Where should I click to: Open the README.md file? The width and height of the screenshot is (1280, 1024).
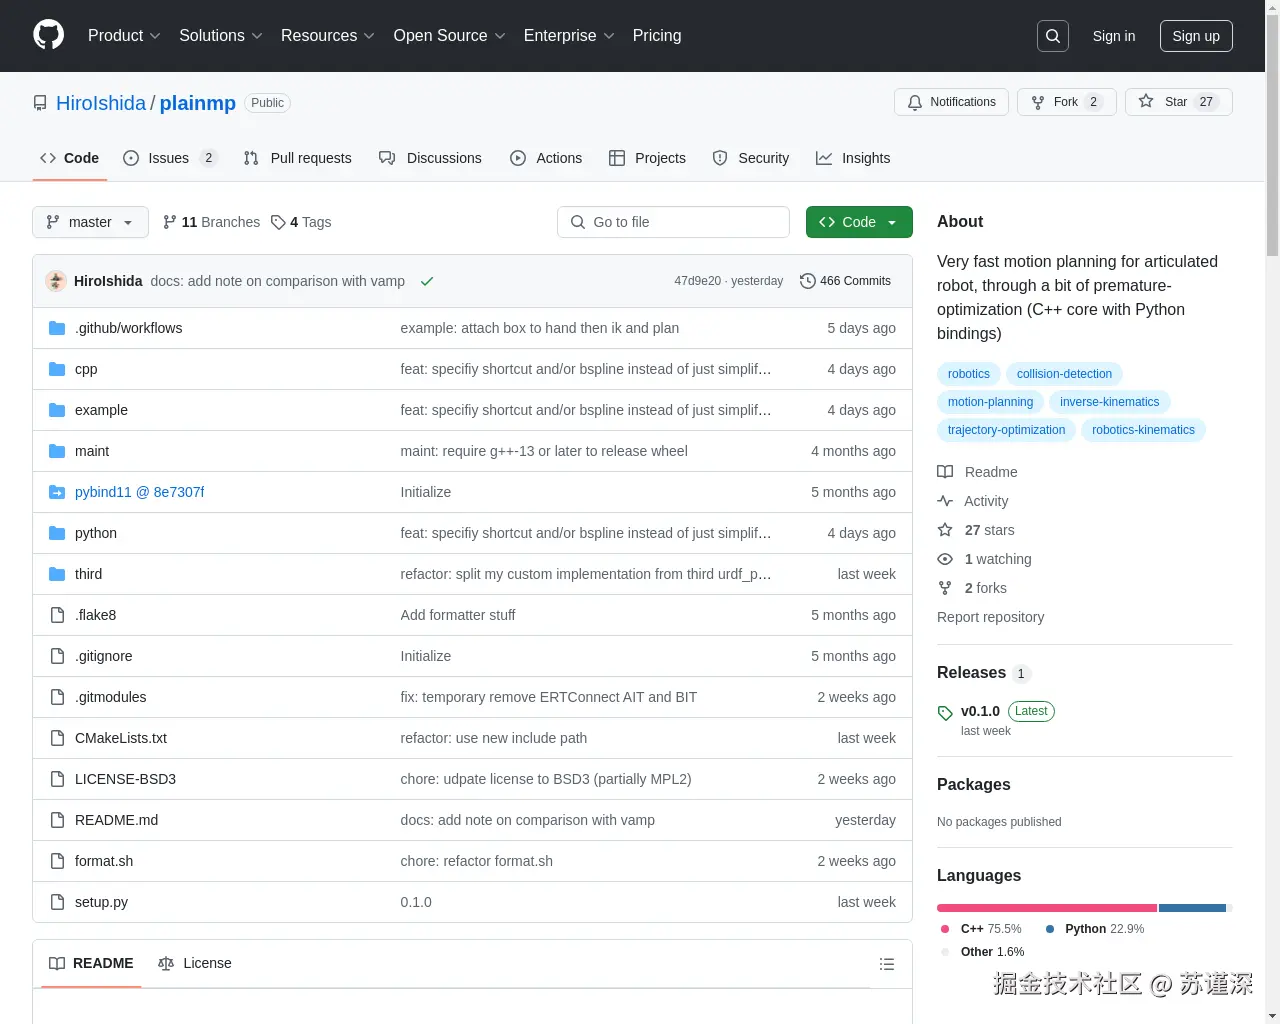click(x=116, y=820)
